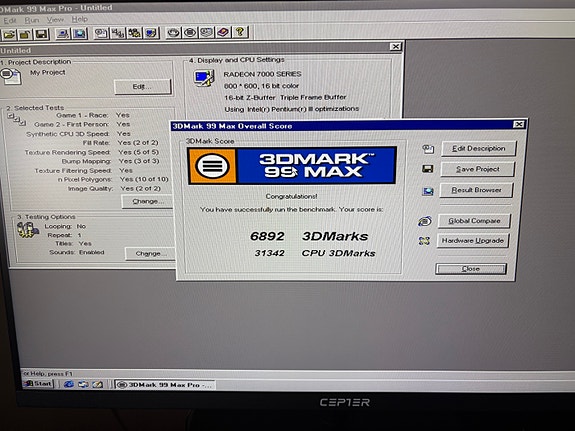Viewport: 575px width, 431px height.
Task: Click the middle 3DMark run toolbar icon
Action: tap(190, 32)
